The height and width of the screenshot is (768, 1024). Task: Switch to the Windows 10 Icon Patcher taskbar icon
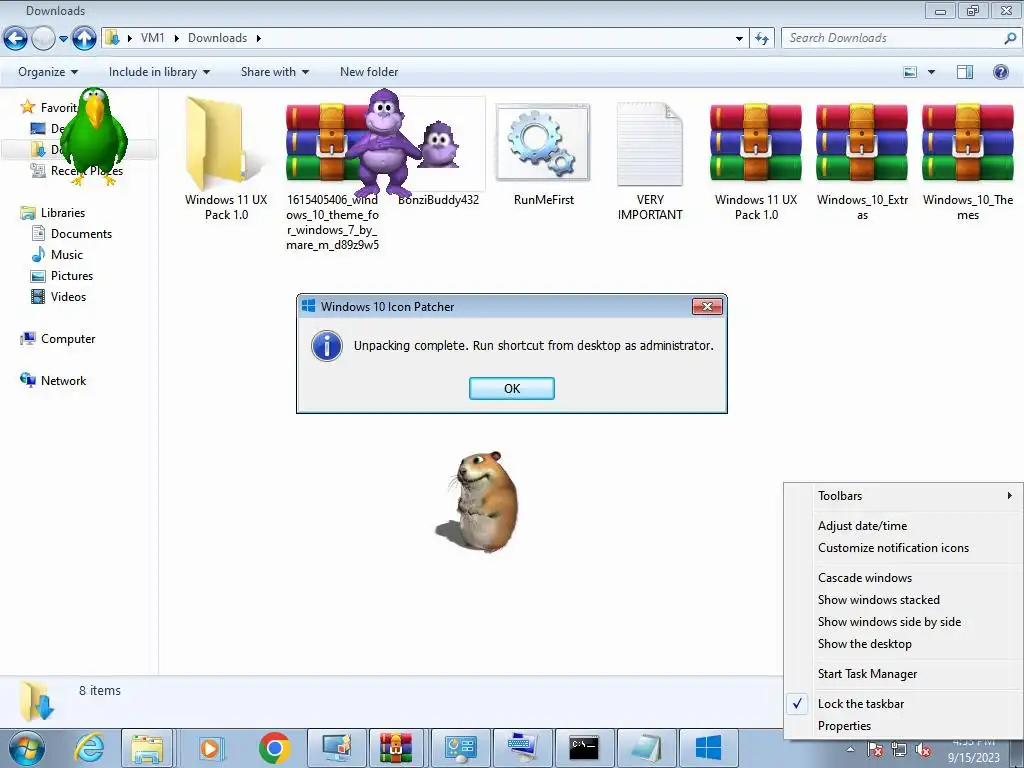tap(708, 748)
